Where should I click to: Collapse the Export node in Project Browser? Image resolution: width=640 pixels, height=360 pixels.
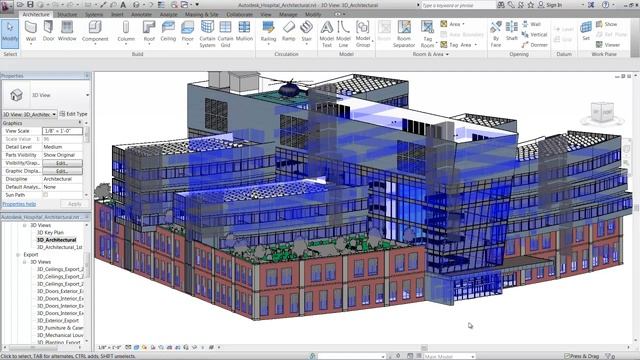(x=18, y=255)
